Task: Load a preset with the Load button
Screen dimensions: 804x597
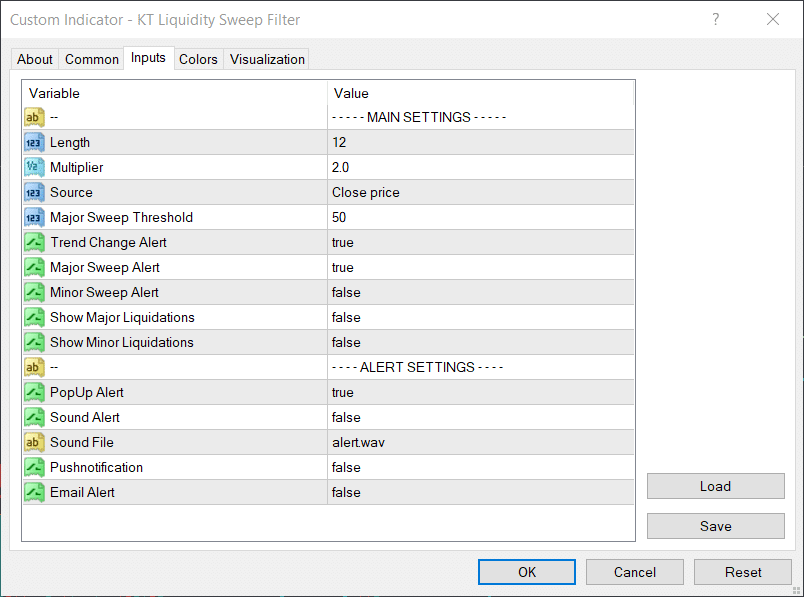Action: [716, 486]
